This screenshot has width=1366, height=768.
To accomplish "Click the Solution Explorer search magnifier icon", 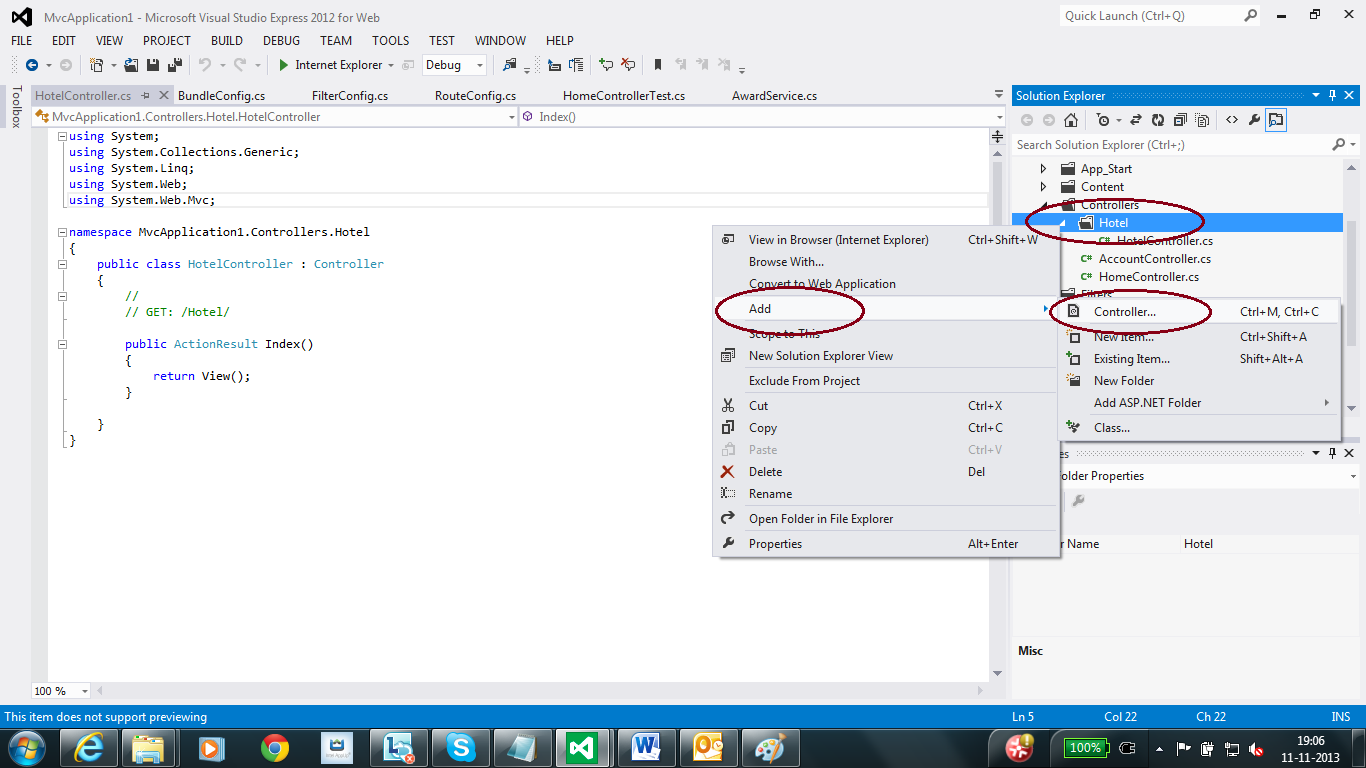I will pyautogui.click(x=1339, y=145).
